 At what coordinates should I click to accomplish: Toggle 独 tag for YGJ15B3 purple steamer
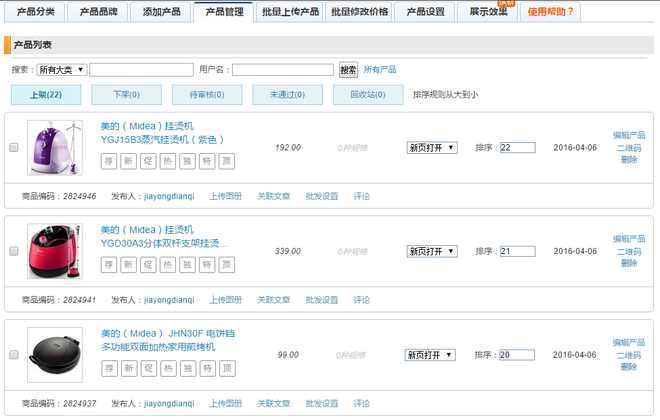187,161
